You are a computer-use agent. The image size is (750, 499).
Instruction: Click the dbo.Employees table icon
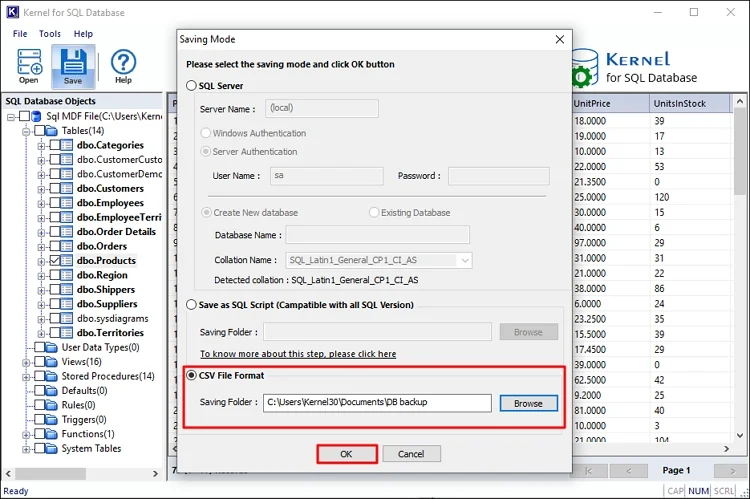pyautogui.click(x=67, y=203)
